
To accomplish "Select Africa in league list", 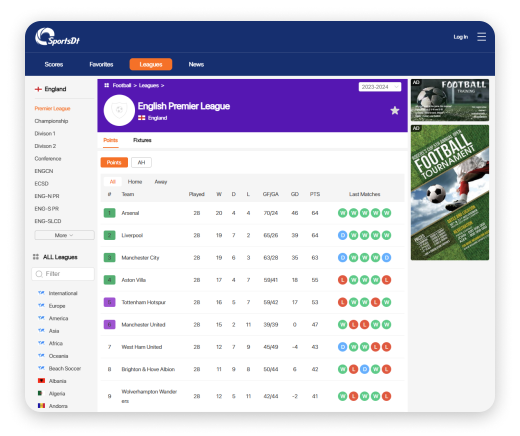I will click(x=56, y=343).
